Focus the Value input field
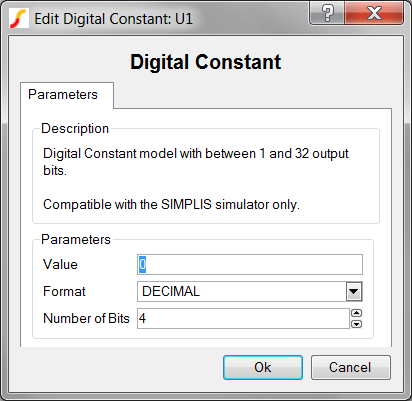The width and height of the screenshot is (412, 401). 250,265
